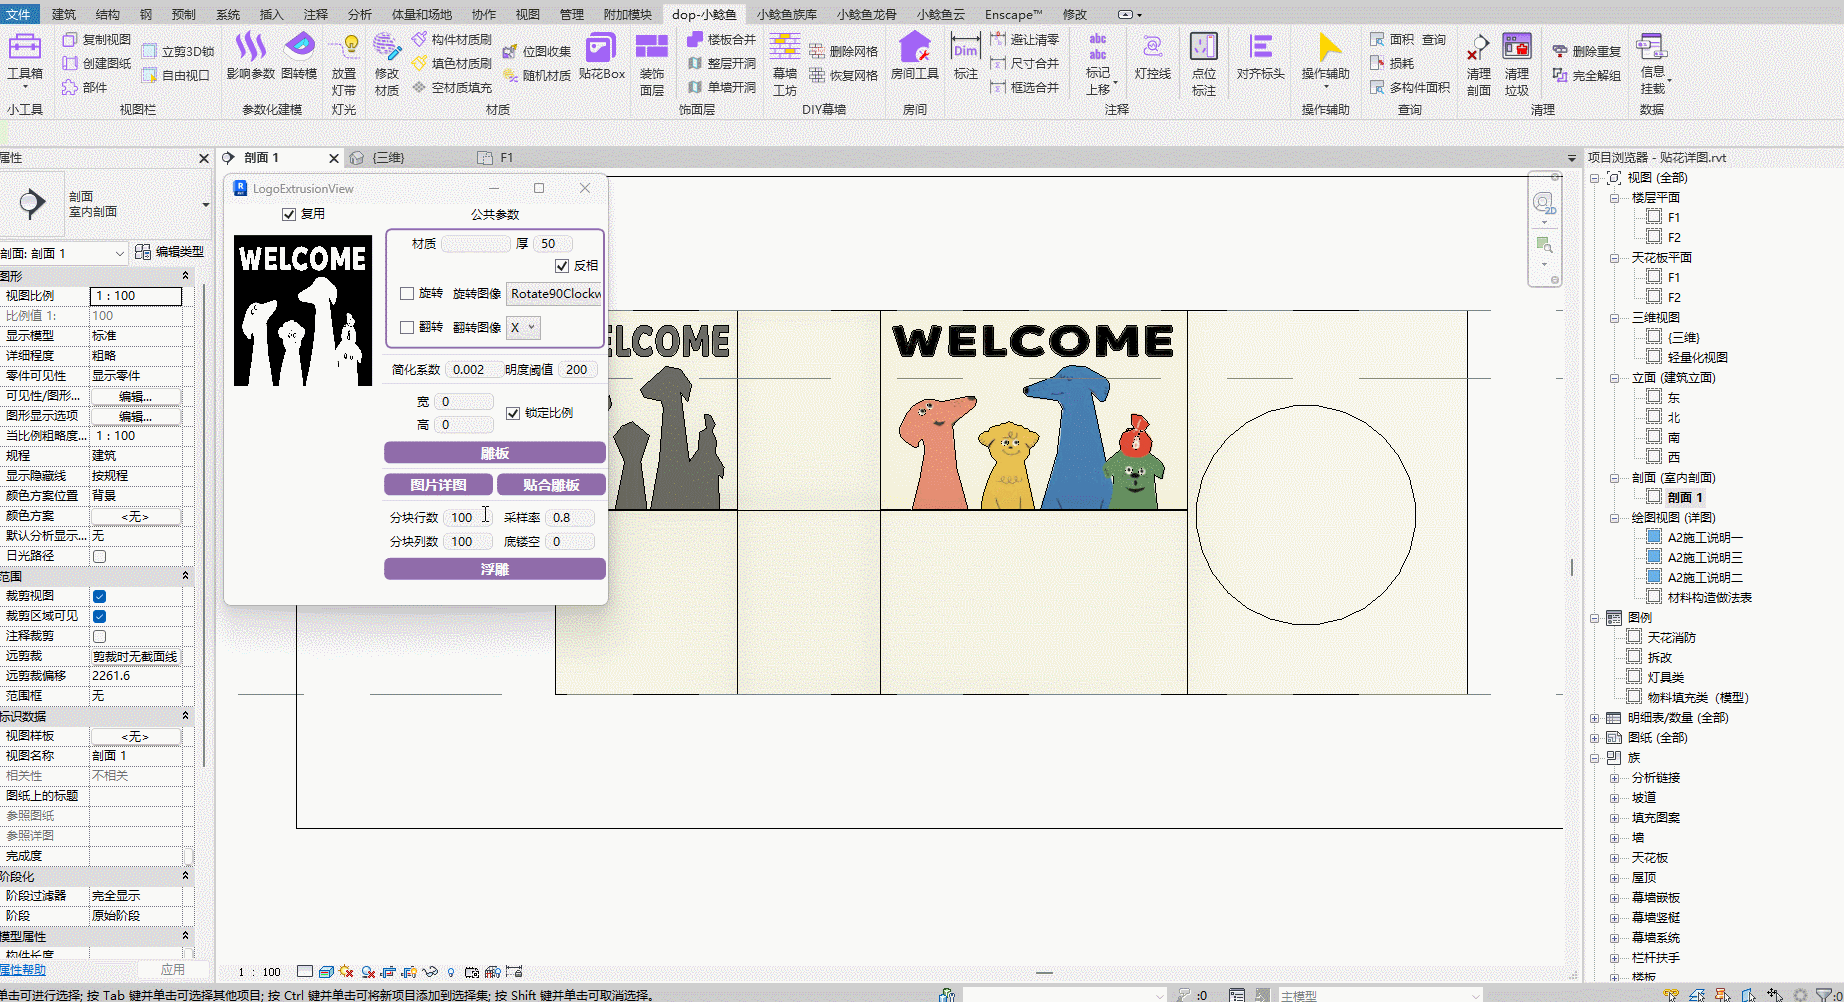Click the 楼板合并 floor merge tool
The height and width of the screenshot is (1002, 1844).
[721, 39]
